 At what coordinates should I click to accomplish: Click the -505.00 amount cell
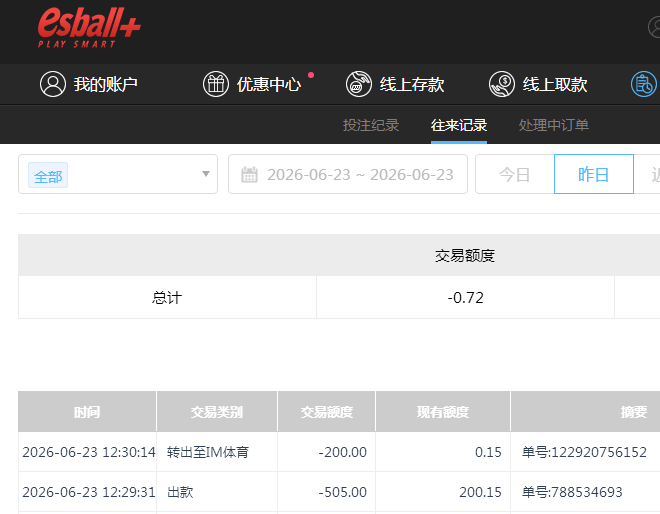point(343,492)
